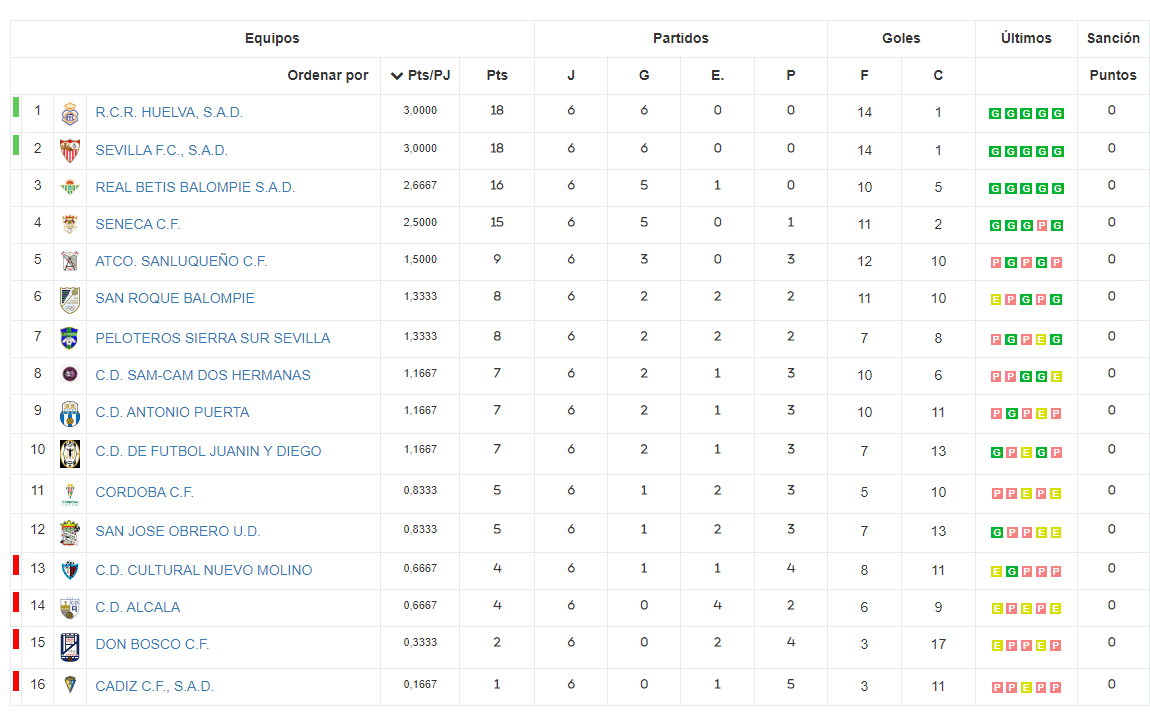Open C.D. CULTURAL NUEVO MOLINO link

coord(204,570)
